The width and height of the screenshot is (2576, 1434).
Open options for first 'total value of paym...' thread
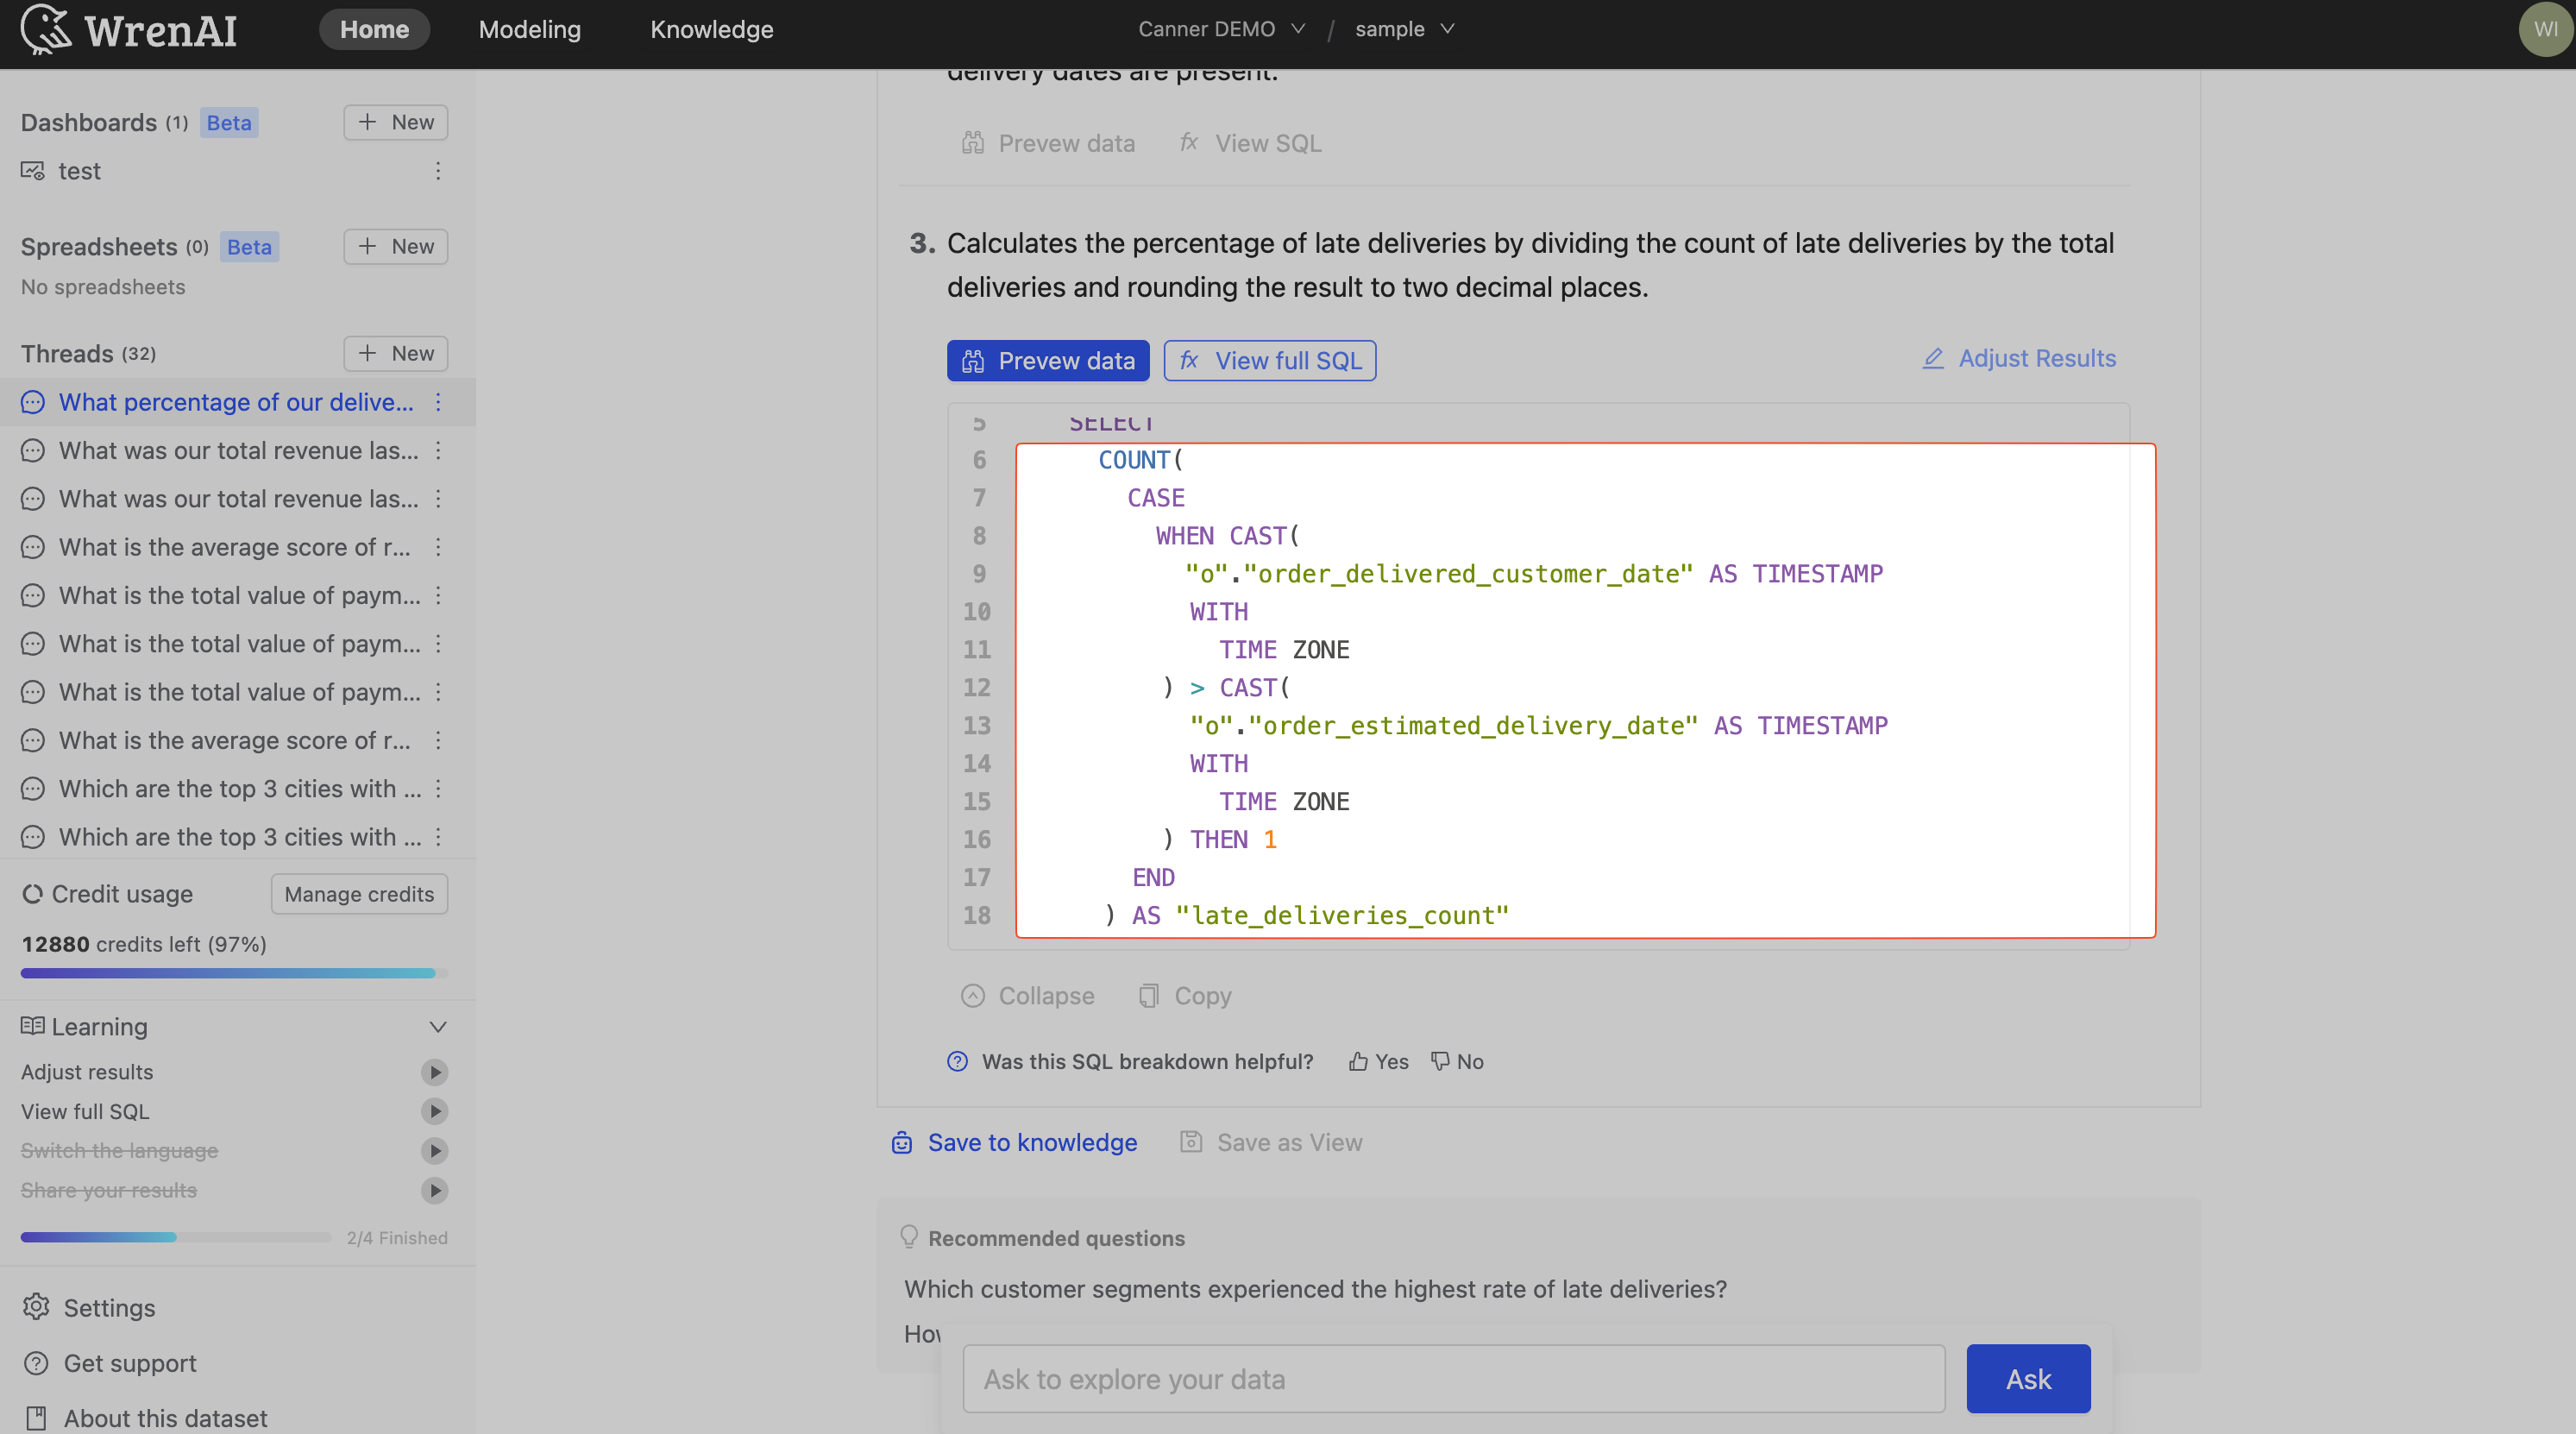click(438, 595)
